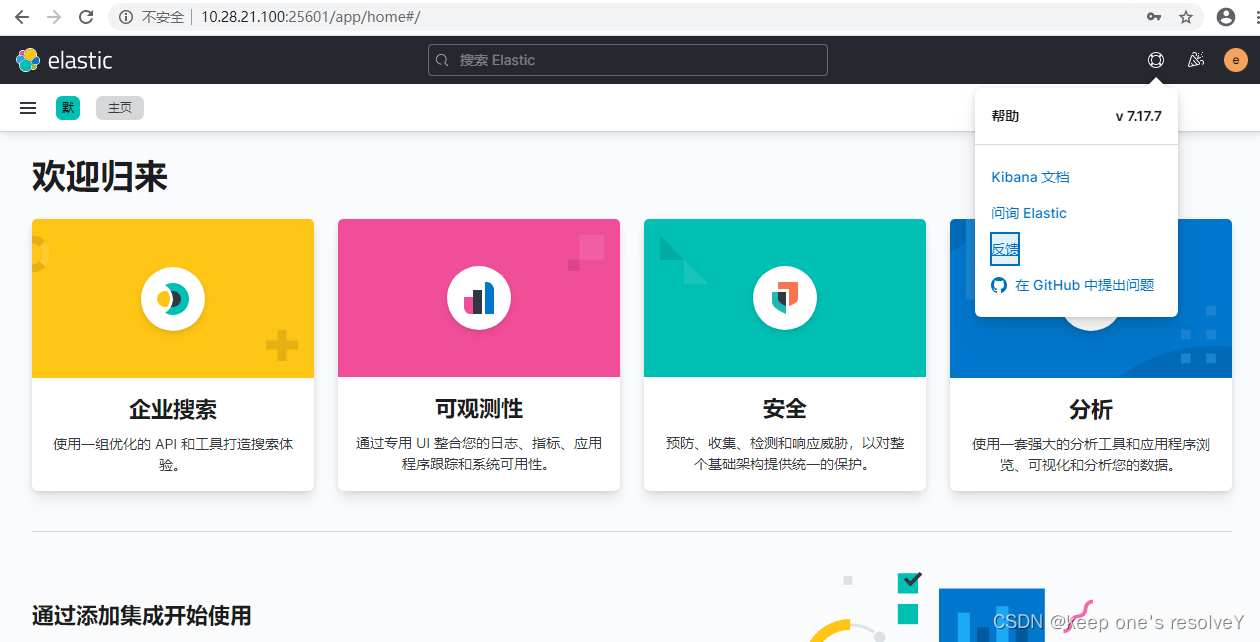Click the 分析 description text
This screenshot has height=642, width=1260.
pyautogui.click(x=1091, y=454)
